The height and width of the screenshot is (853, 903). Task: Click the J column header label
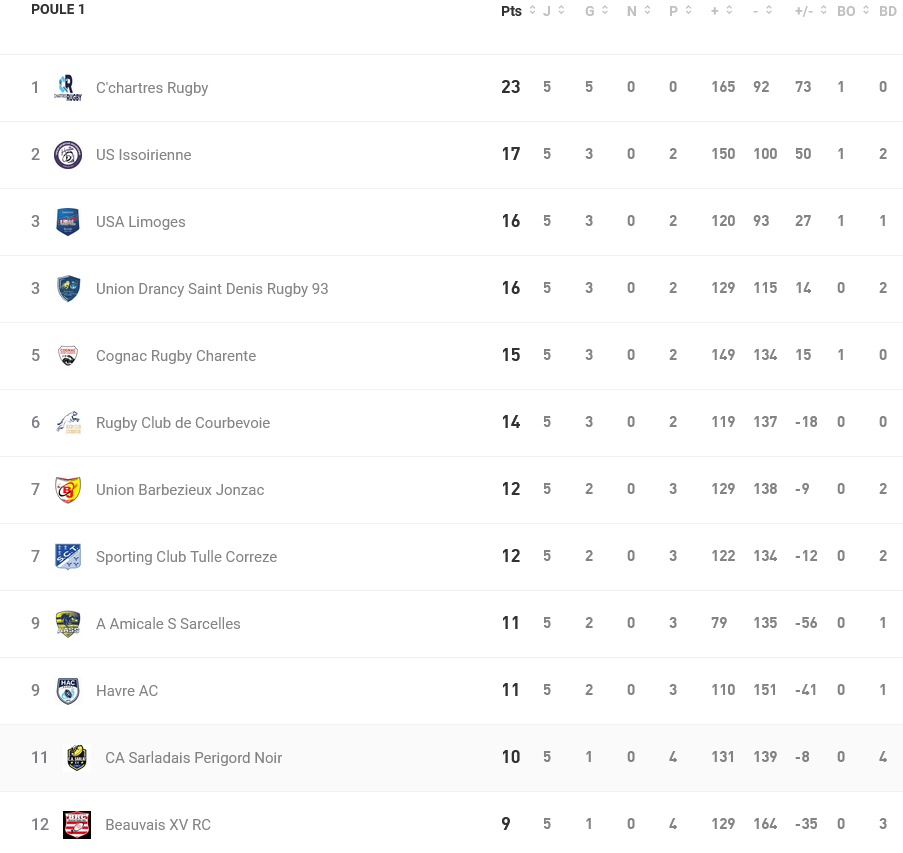pyautogui.click(x=547, y=11)
